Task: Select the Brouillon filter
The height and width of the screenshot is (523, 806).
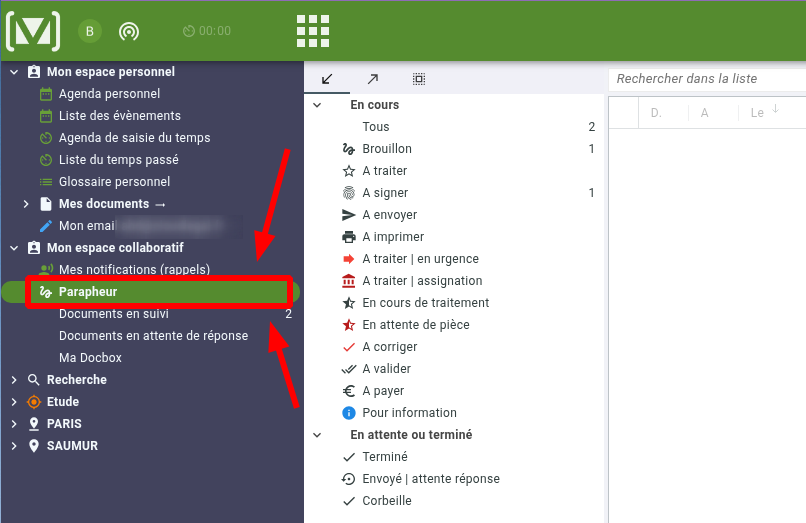Action: point(386,149)
